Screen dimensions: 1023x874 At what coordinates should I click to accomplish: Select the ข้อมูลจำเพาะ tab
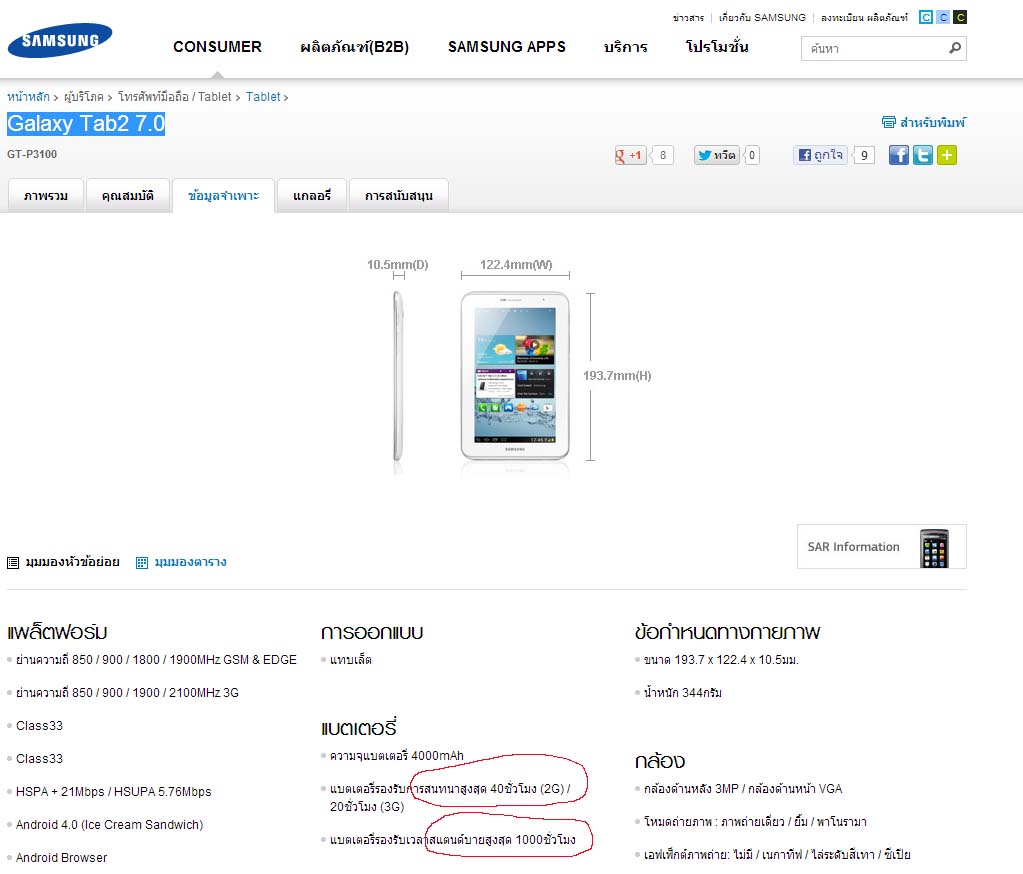[223, 196]
